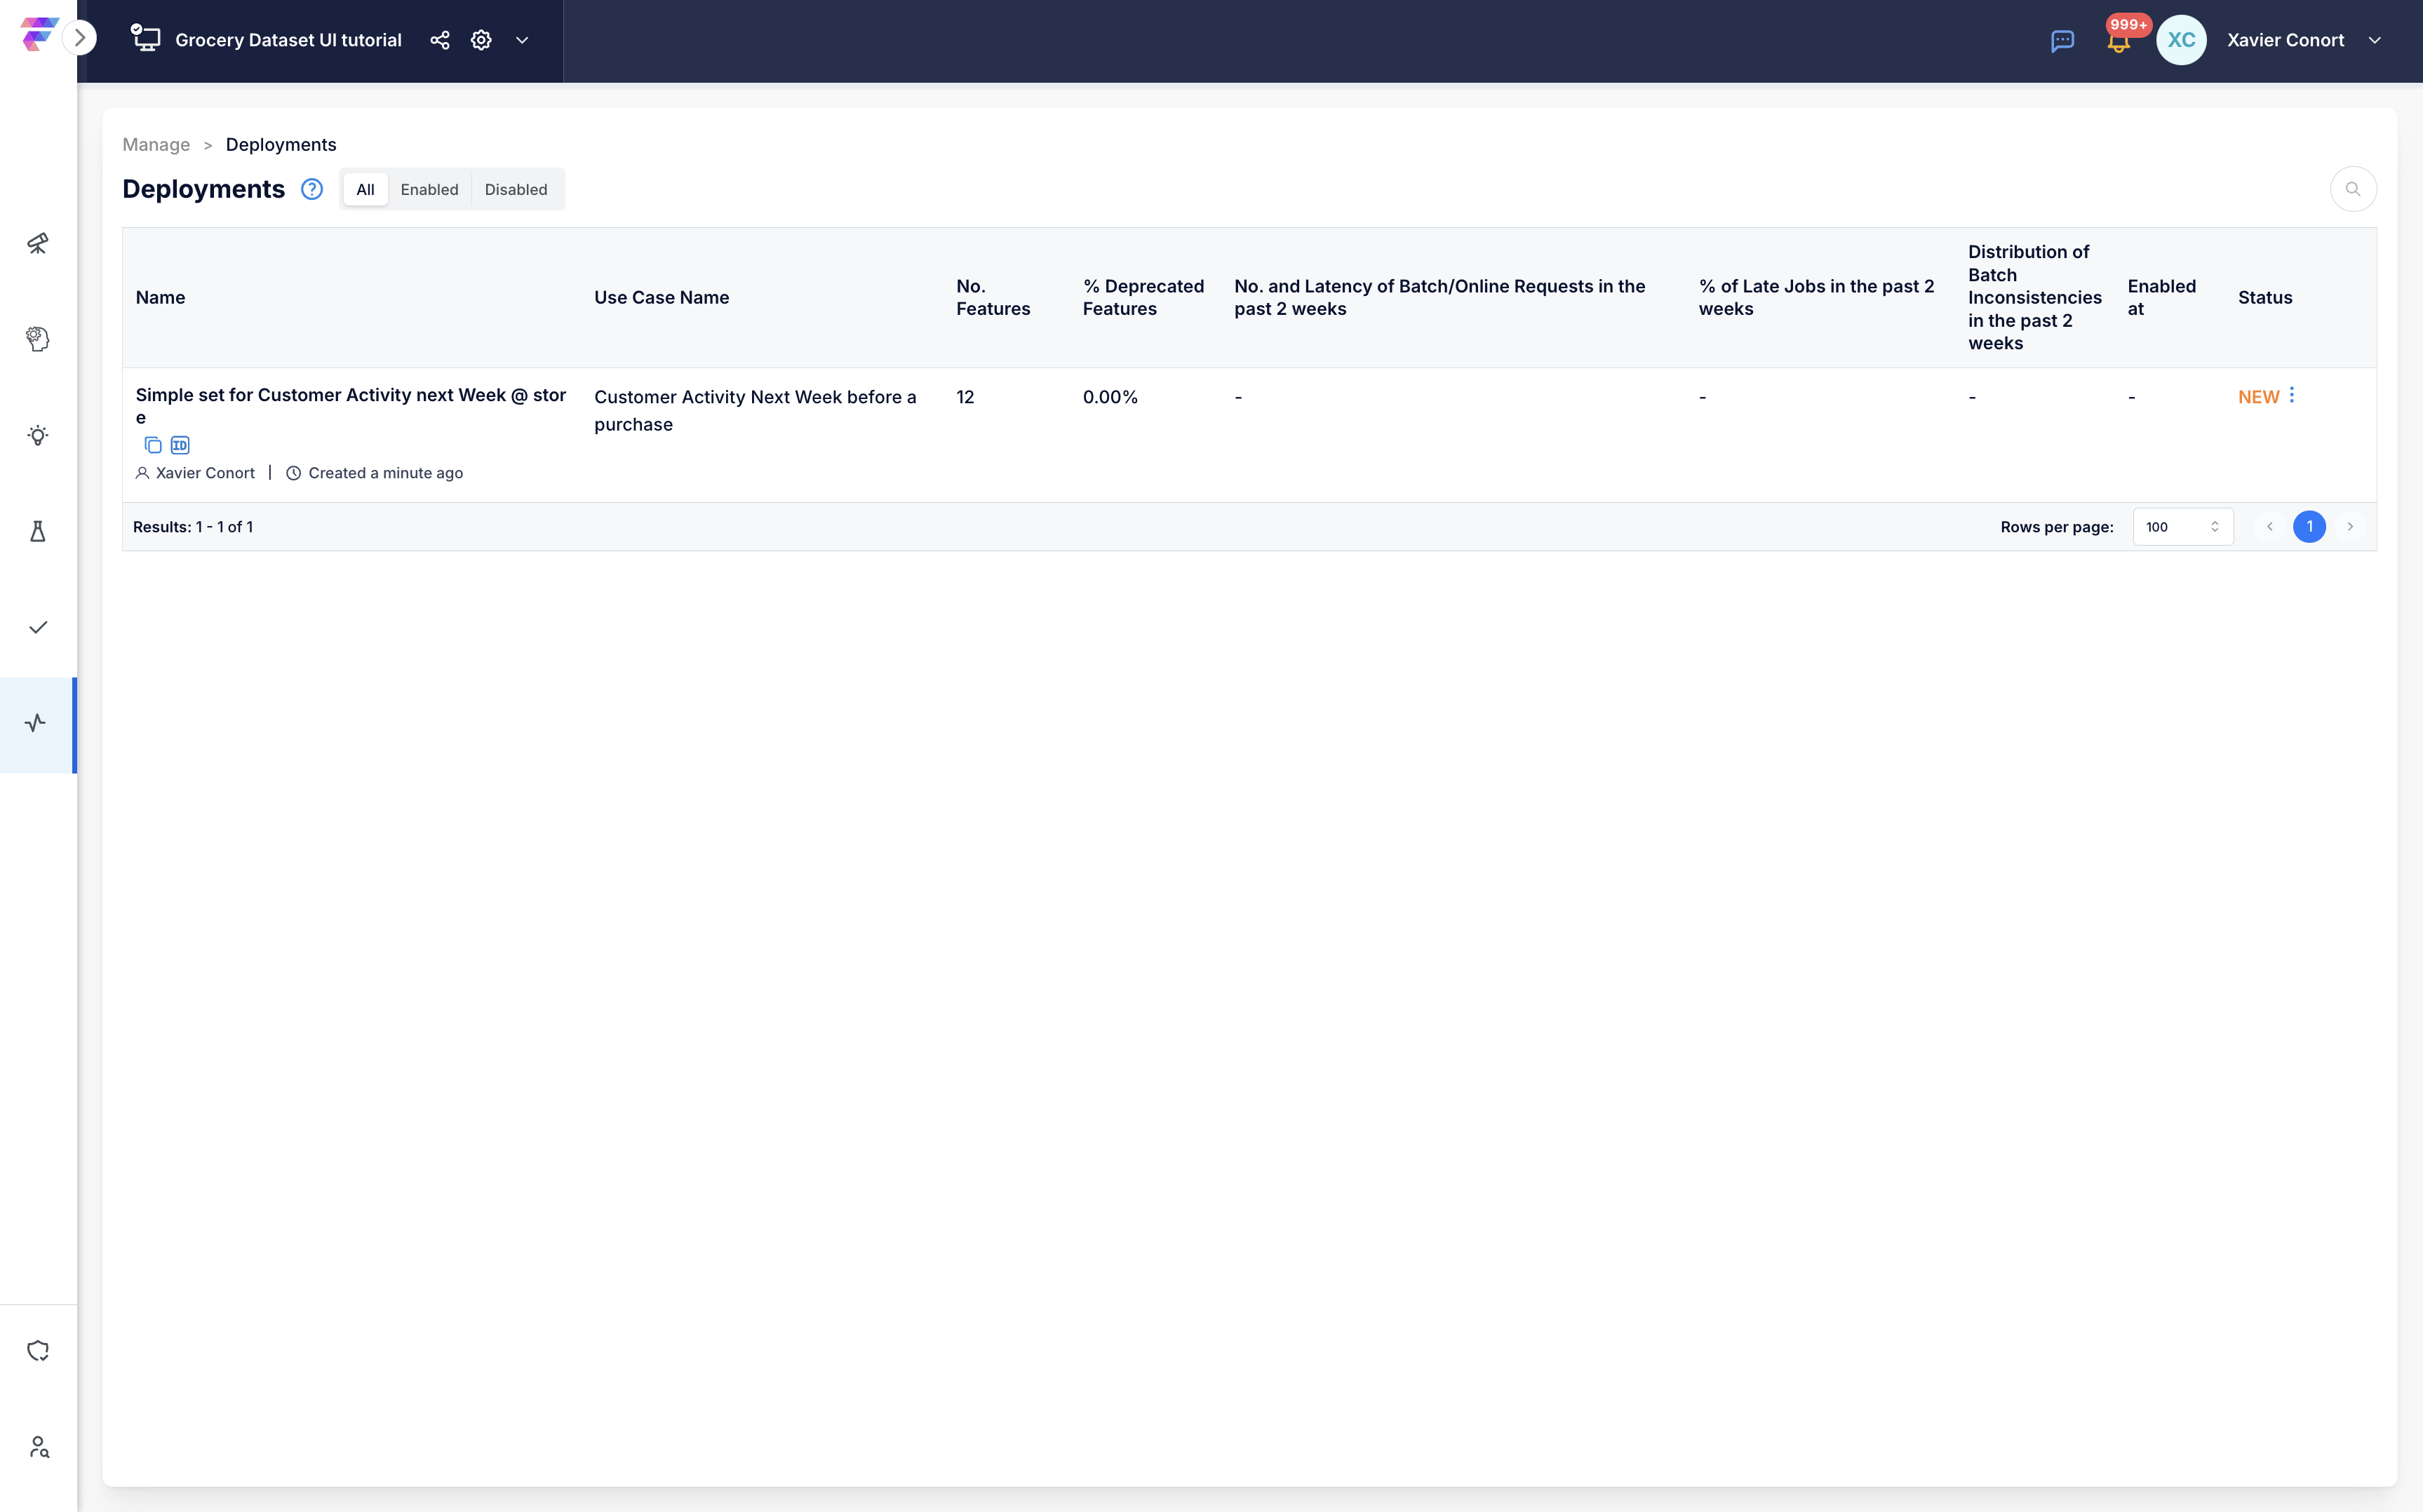
Task: Click the Status column header
Action: coord(2264,297)
